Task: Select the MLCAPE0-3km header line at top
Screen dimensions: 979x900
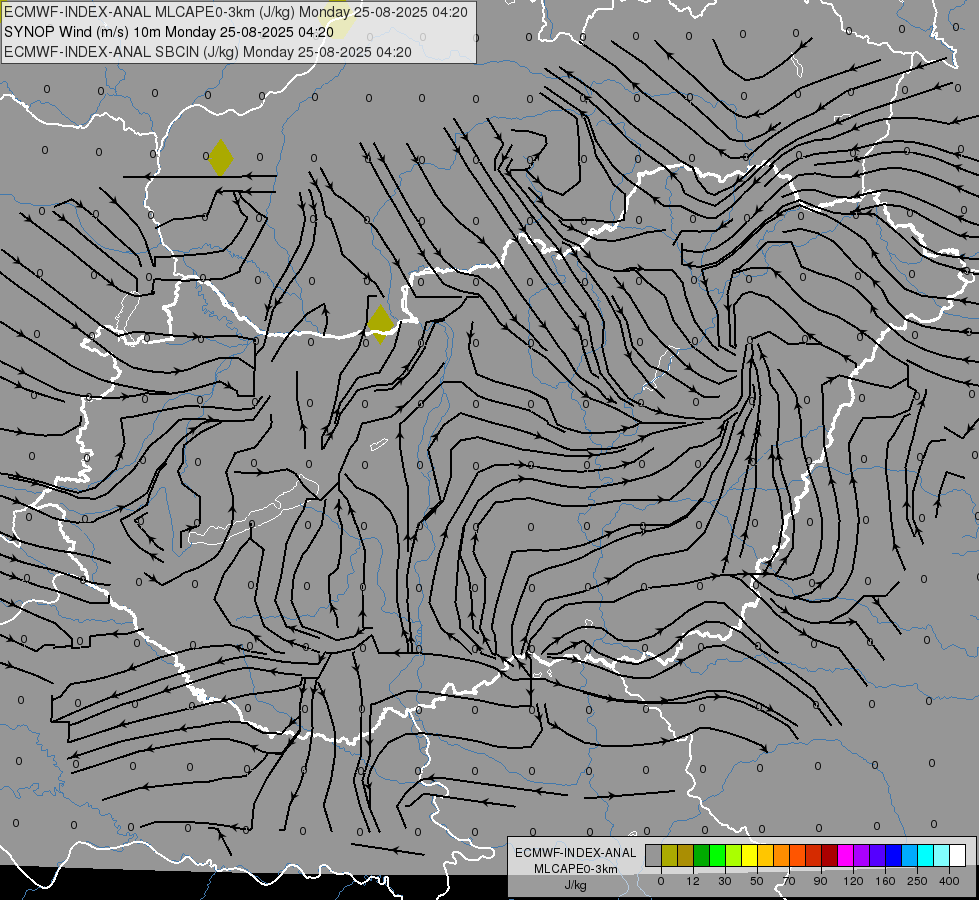Action: coord(235,12)
